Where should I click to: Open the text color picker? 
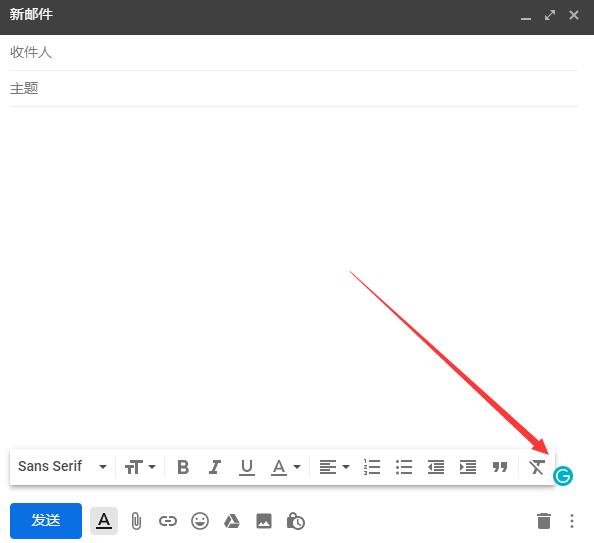[286, 467]
